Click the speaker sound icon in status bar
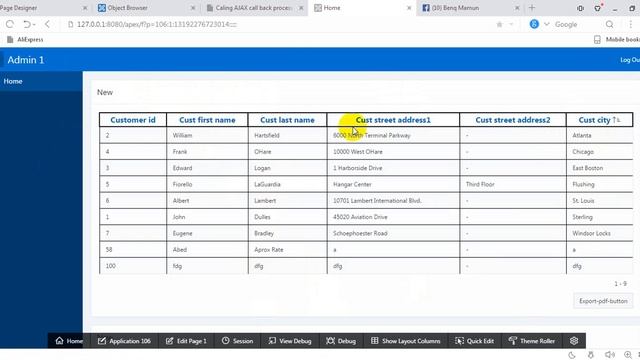Viewport: 640px width, 360px height. 609,355
